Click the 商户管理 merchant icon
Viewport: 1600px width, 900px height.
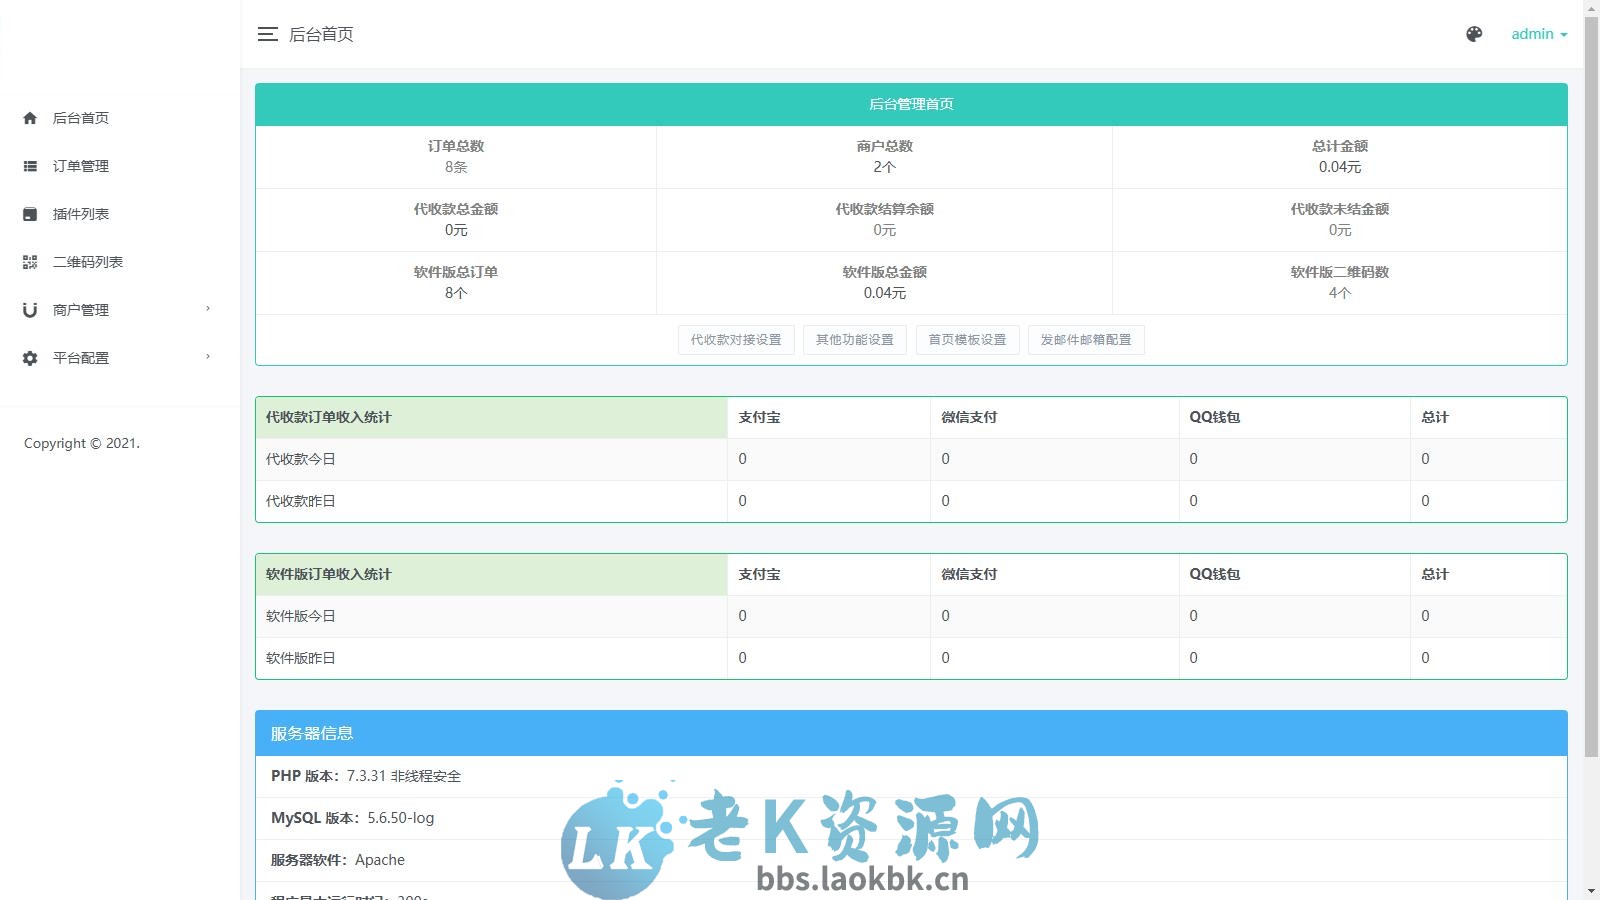[x=29, y=309]
